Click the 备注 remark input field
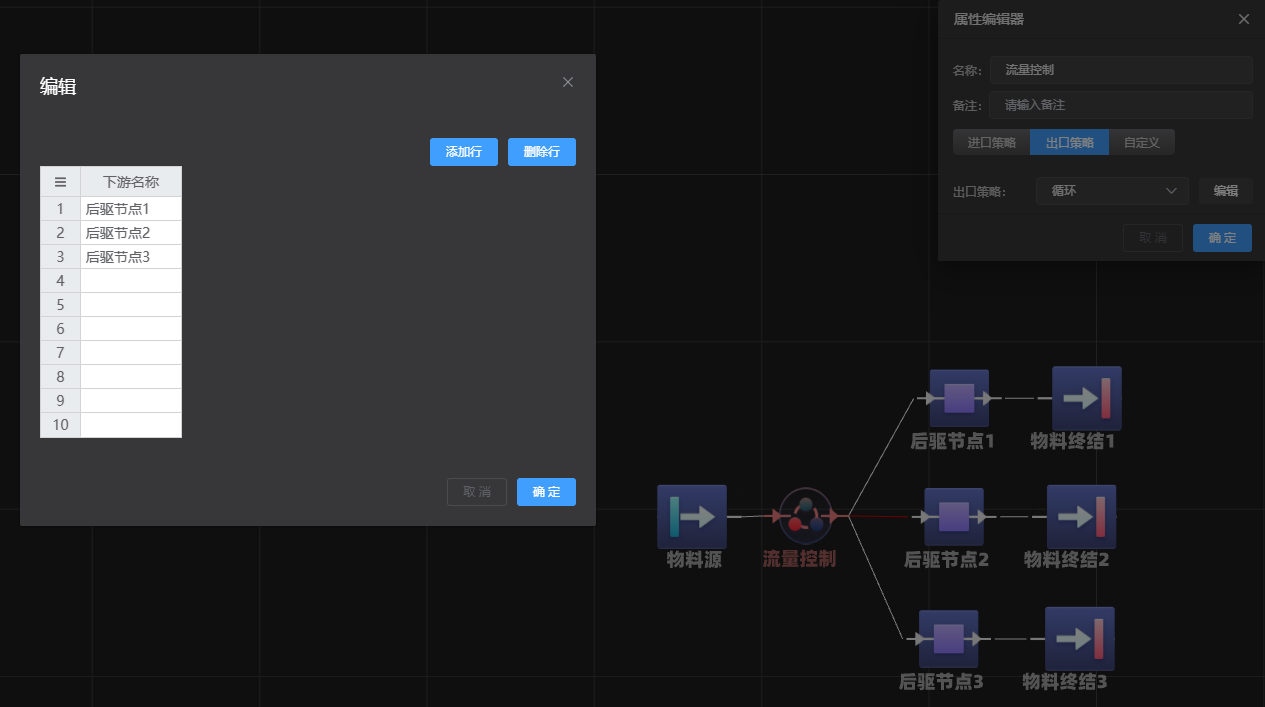Image resolution: width=1265 pixels, height=707 pixels. click(1120, 105)
